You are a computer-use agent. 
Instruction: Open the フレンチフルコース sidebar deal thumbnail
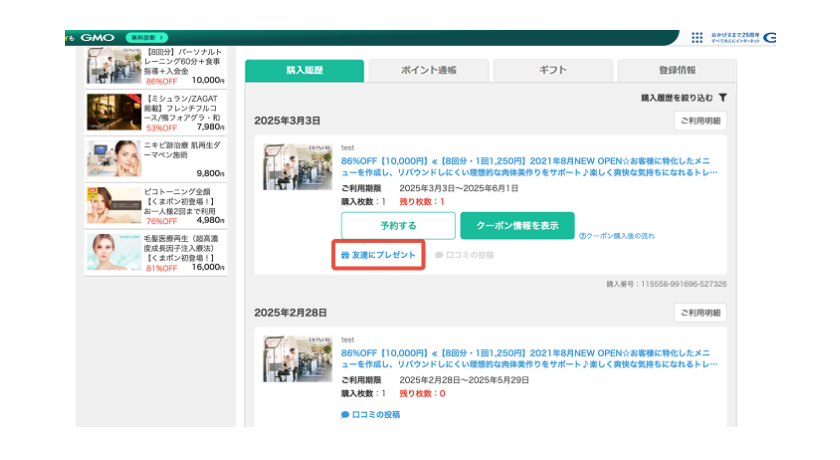tap(114, 112)
